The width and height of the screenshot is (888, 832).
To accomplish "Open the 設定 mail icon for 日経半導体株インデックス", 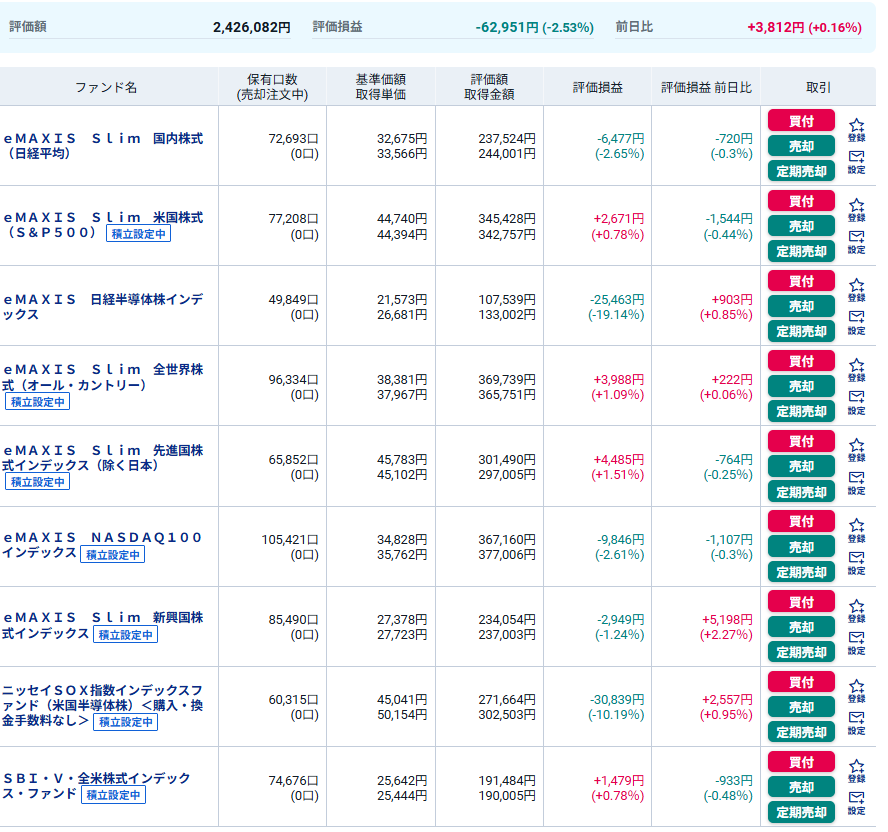I will click(x=857, y=322).
